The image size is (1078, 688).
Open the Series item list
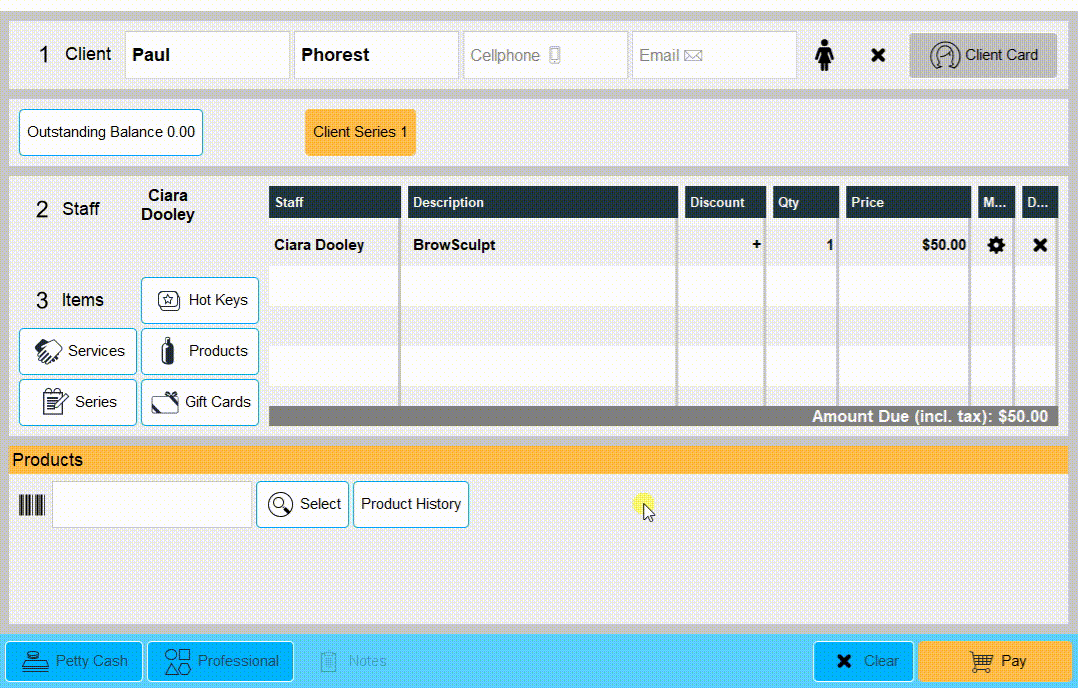click(78, 402)
